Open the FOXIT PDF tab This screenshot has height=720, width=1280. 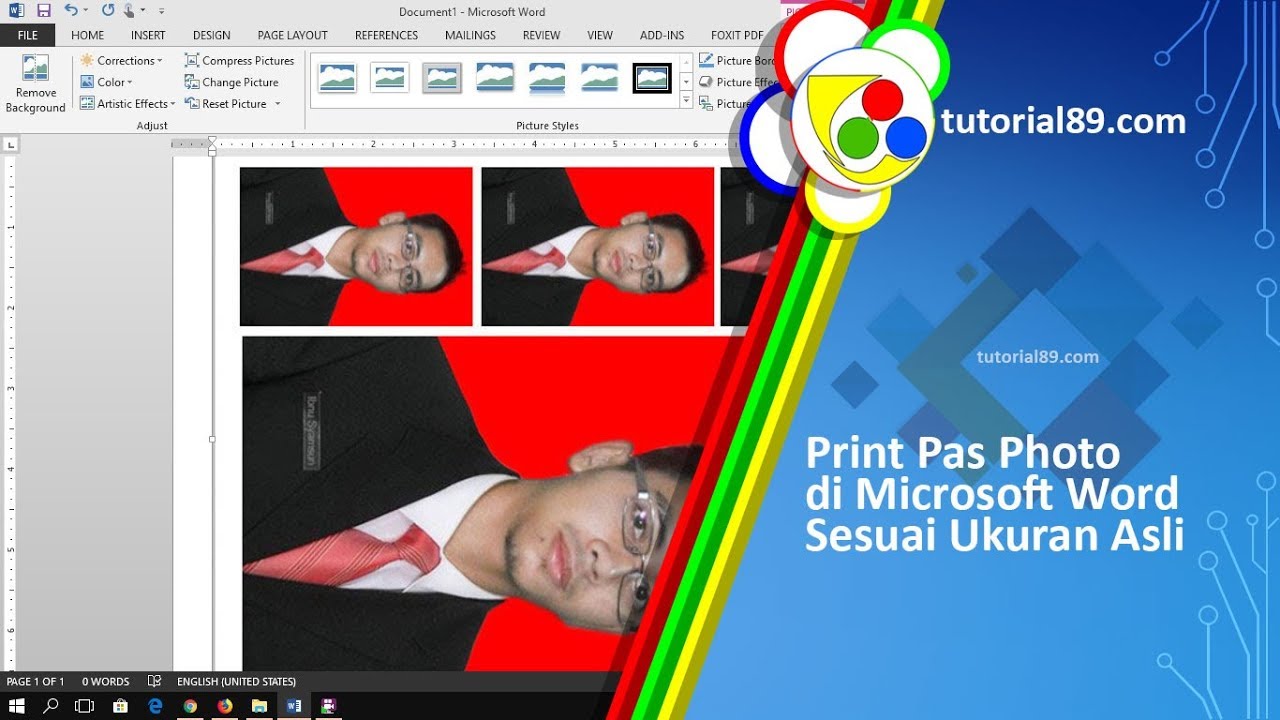[737, 35]
